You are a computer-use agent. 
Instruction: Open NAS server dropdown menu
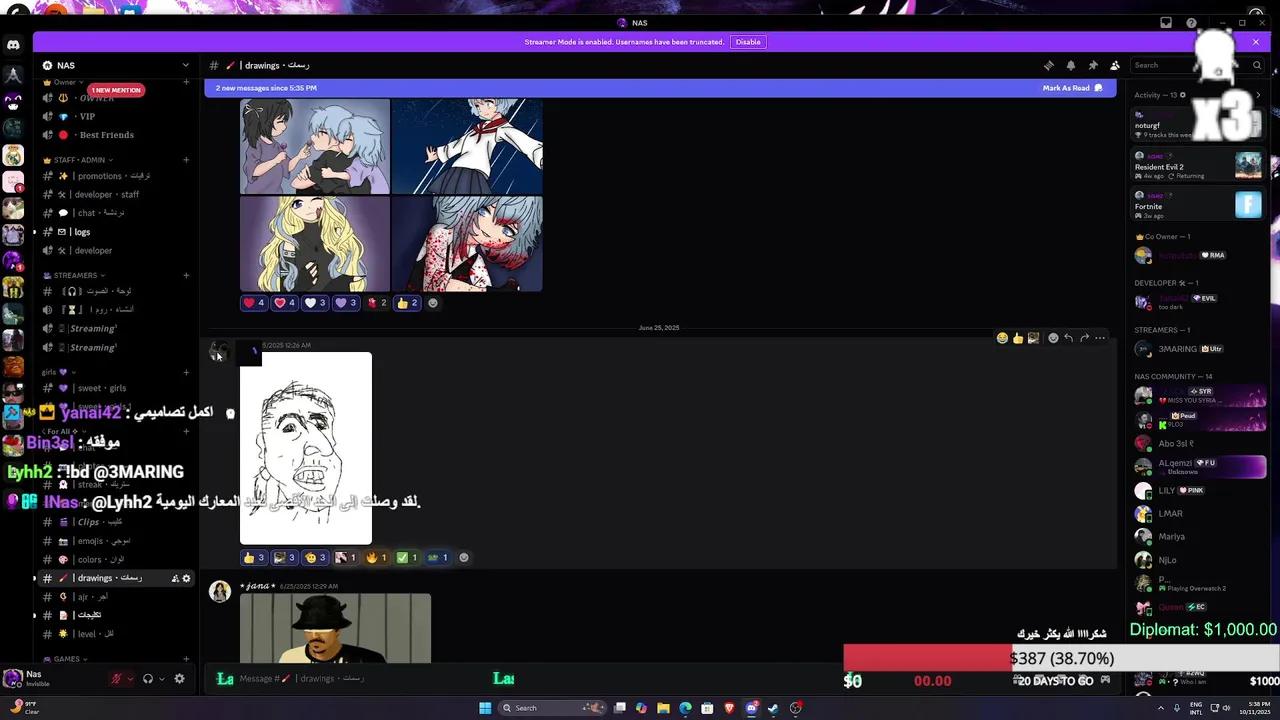click(x=116, y=65)
